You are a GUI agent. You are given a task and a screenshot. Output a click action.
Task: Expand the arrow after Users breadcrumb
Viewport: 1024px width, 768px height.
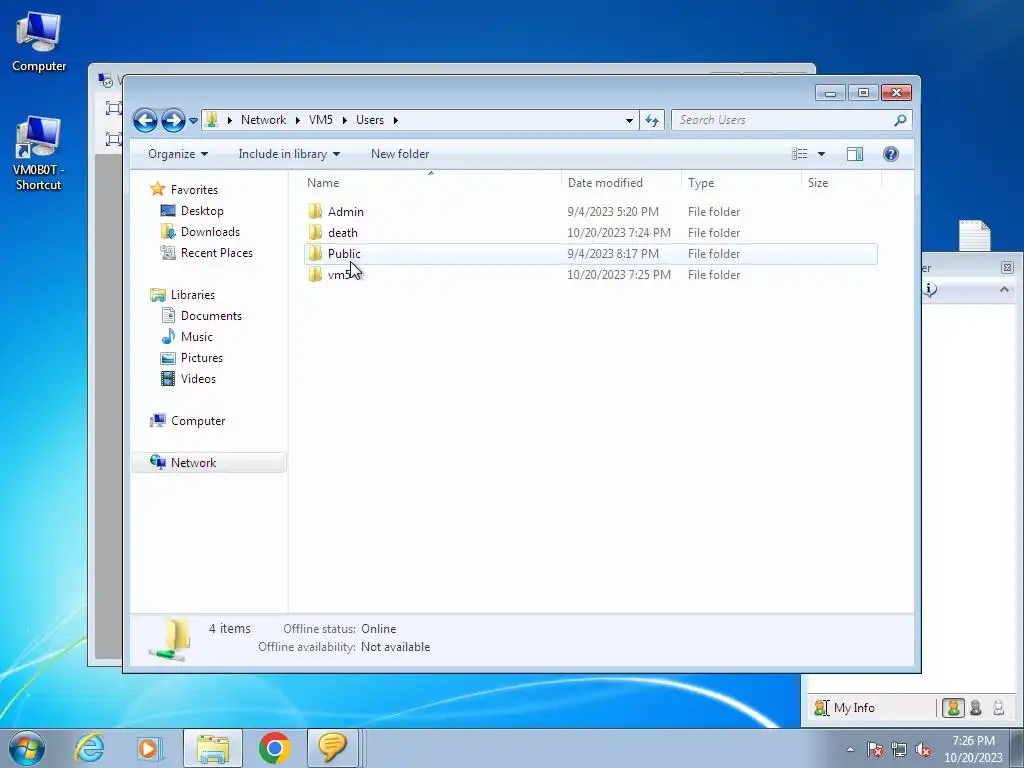(x=396, y=120)
